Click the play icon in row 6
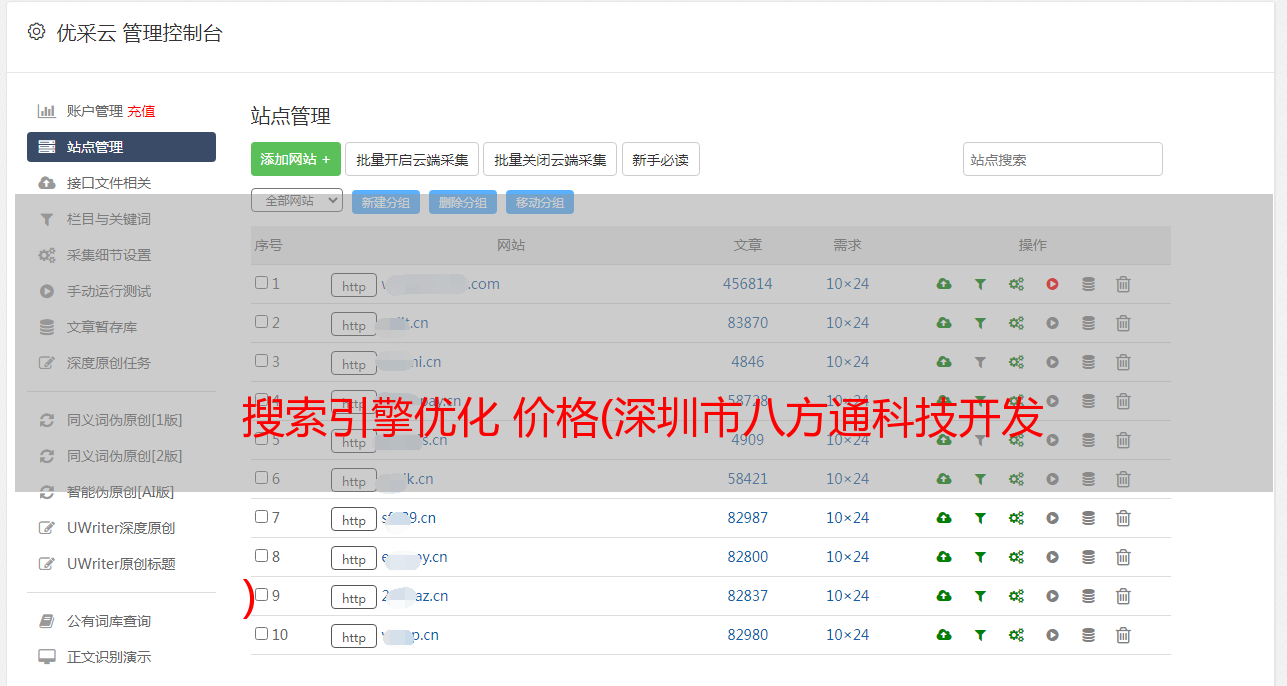Image resolution: width=1287 pixels, height=686 pixels. 1052,479
